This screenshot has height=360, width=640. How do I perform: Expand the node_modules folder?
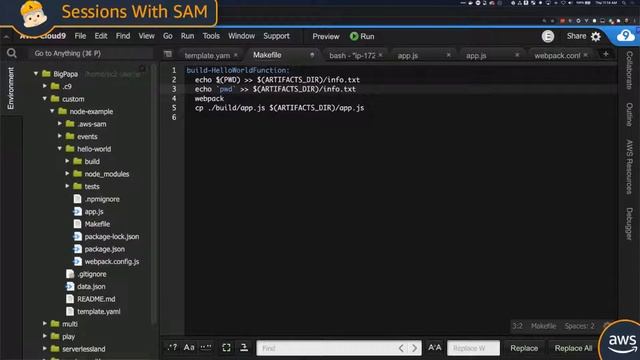[x=67, y=173]
